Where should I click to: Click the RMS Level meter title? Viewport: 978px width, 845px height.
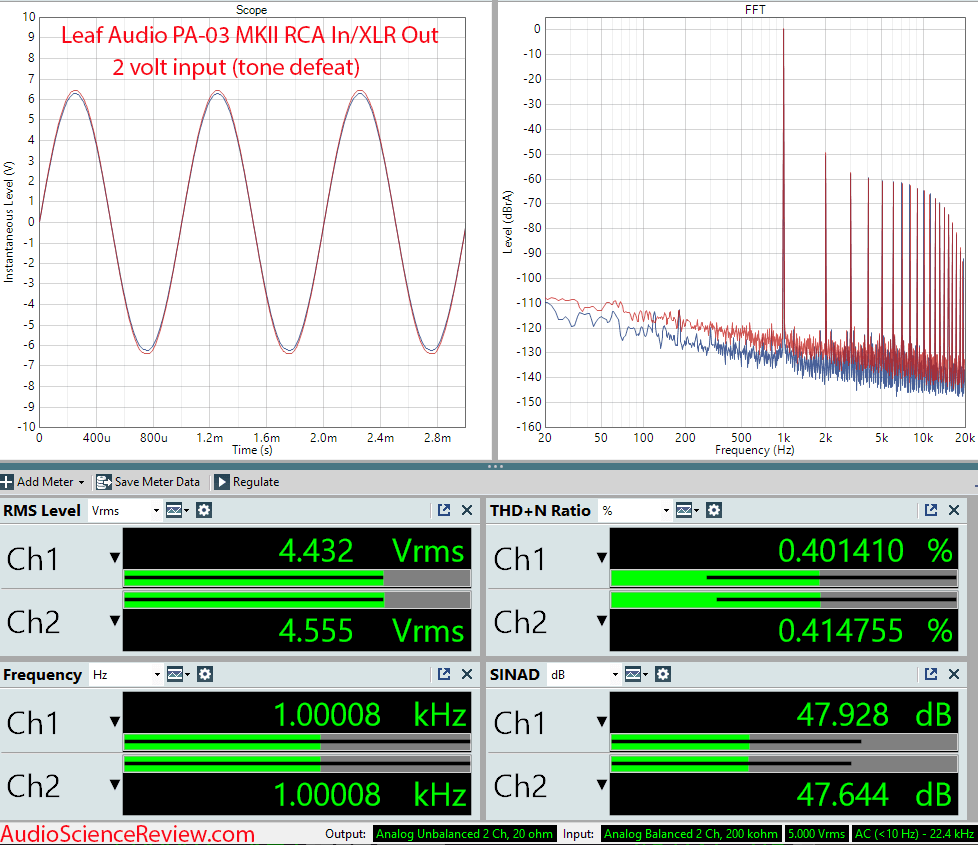(42, 511)
